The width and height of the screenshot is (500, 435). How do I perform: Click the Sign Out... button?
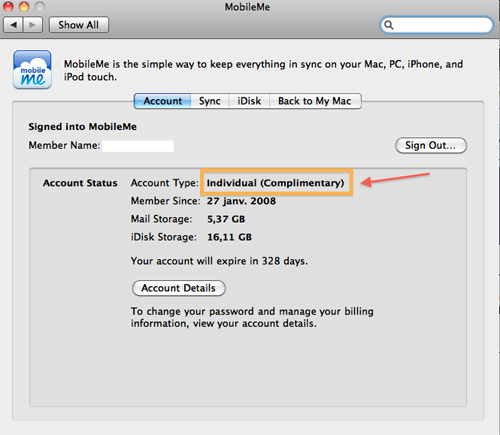pyautogui.click(x=431, y=146)
